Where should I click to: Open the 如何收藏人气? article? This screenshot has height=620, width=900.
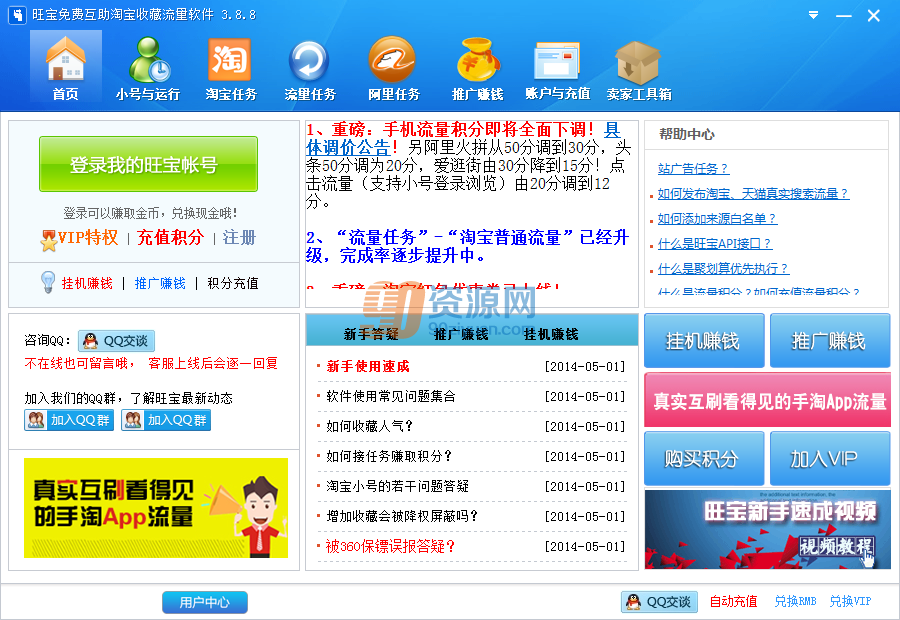pyautogui.click(x=370, y=426)
